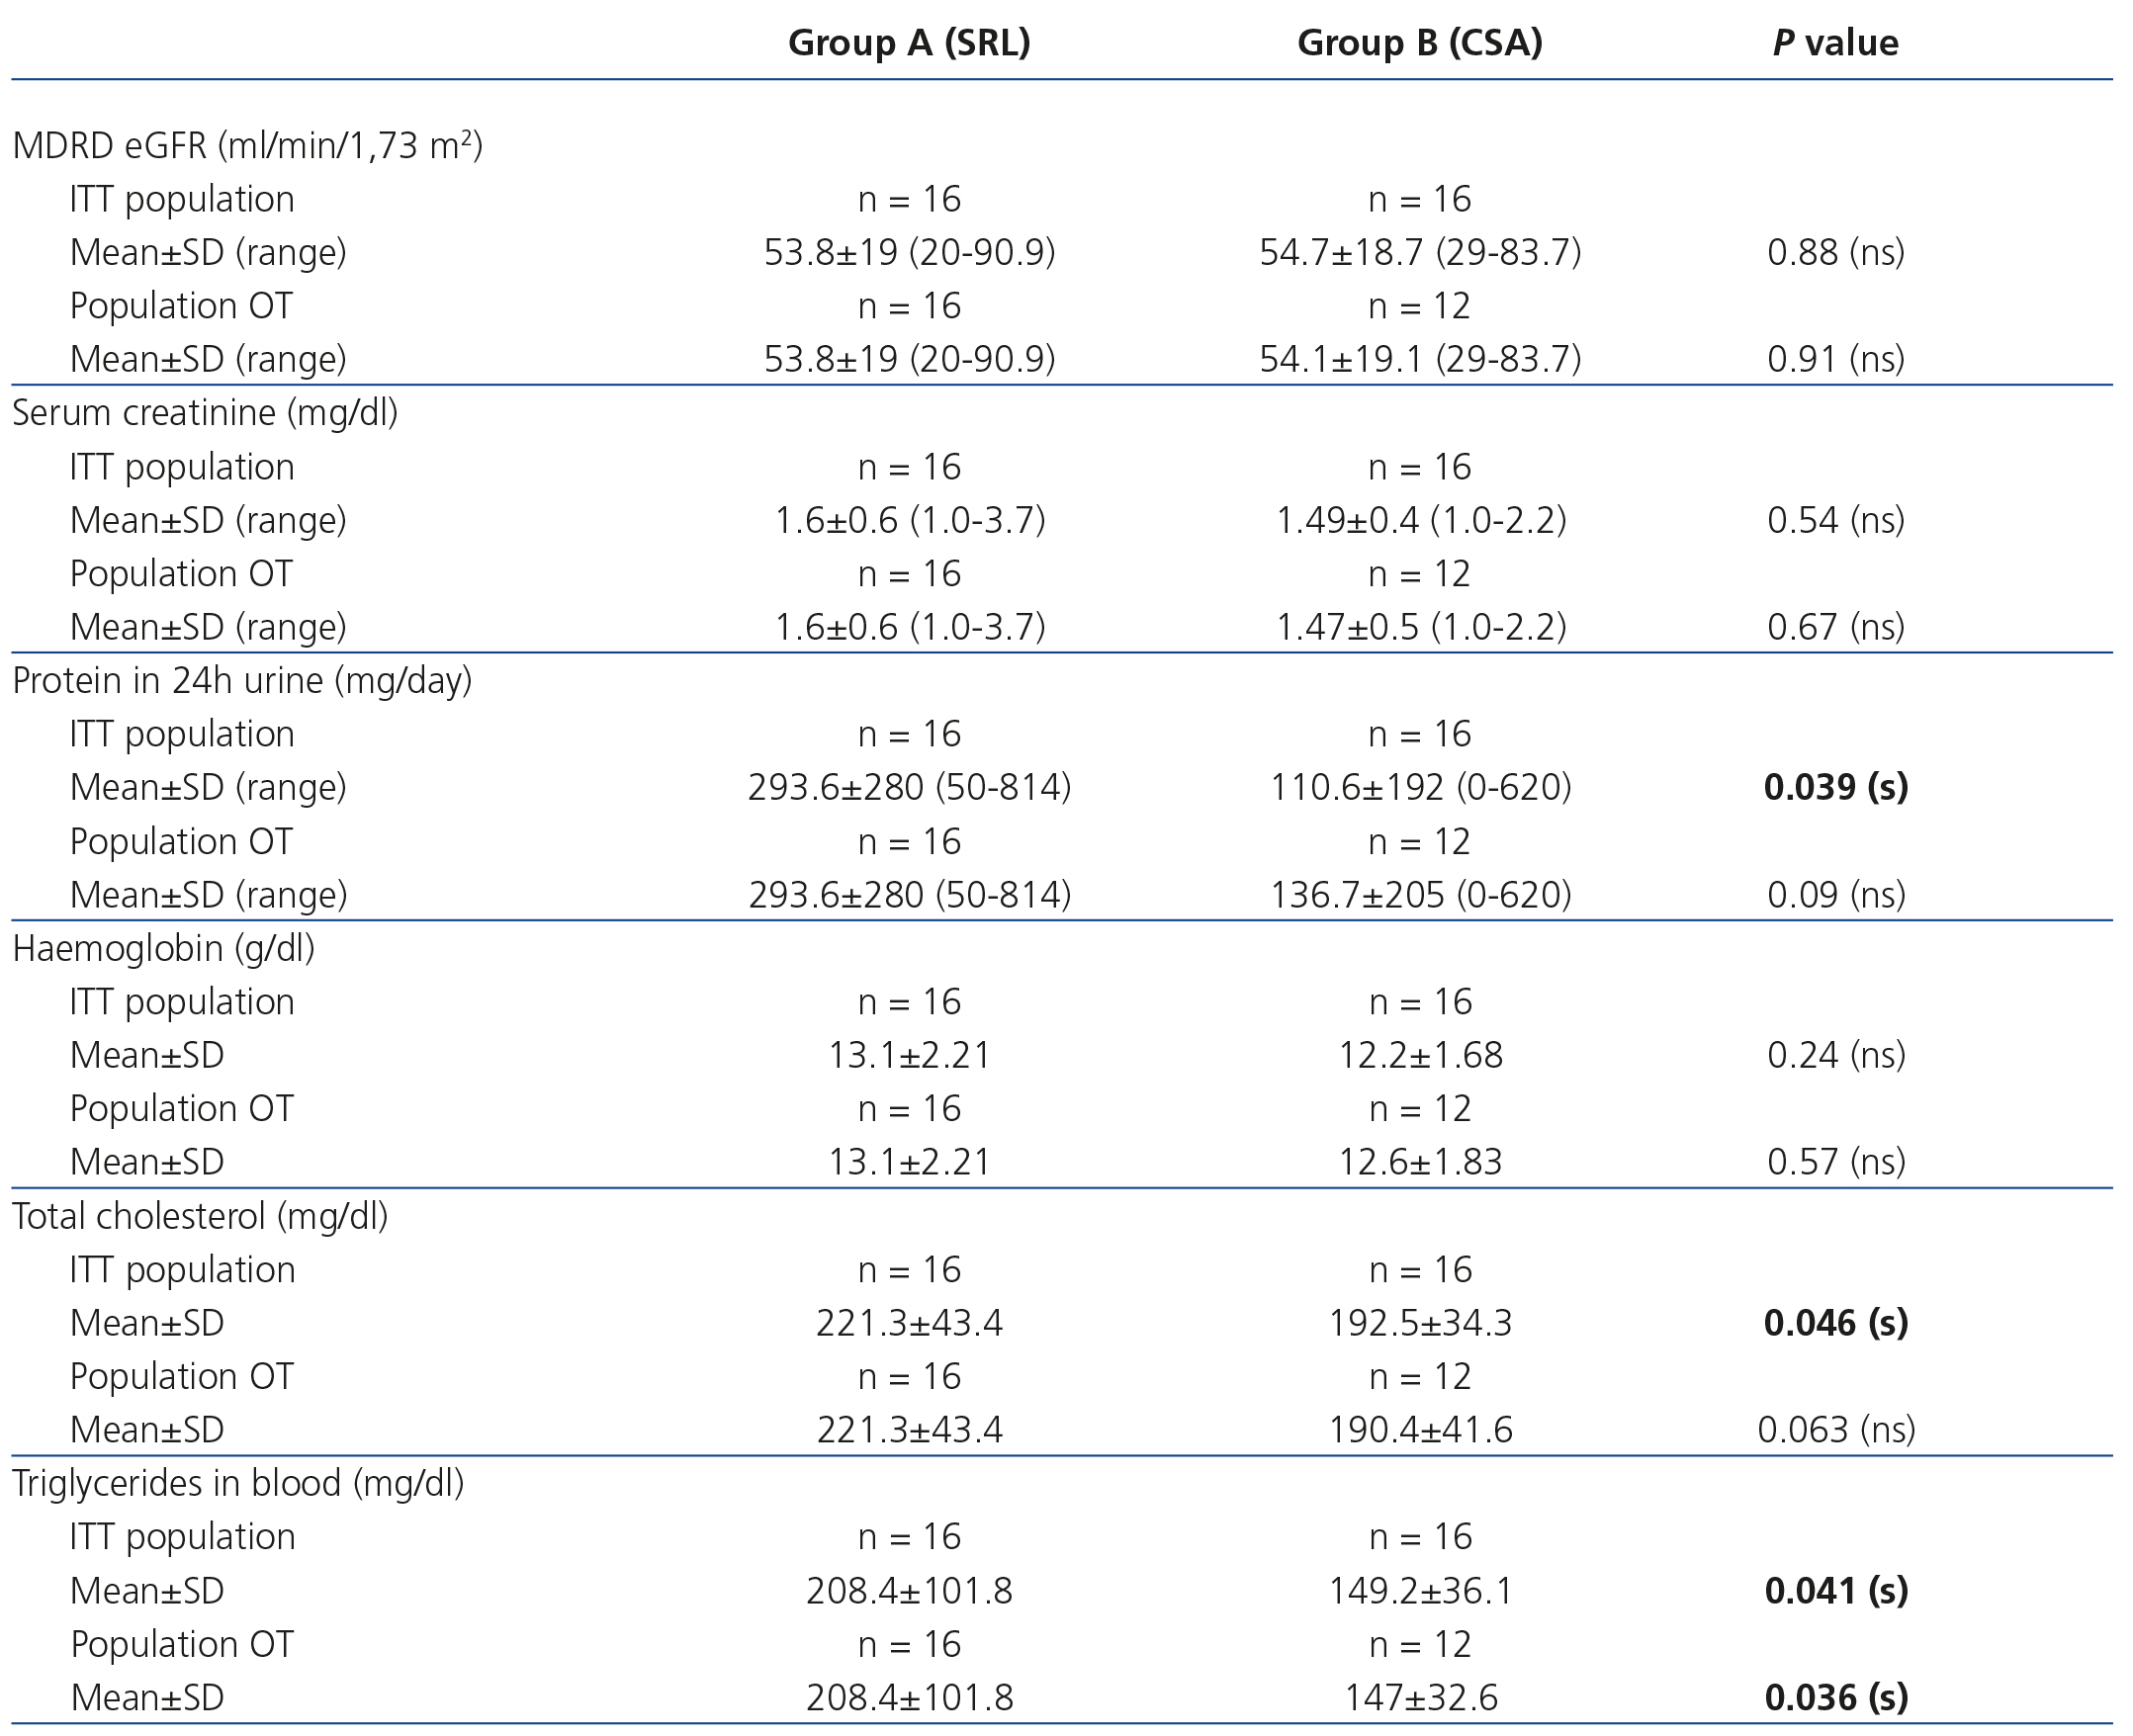Viewport: 2133px width, 1736px height.
Task: Select the Triglycerides in blood heading
Action: pyautogui.click(x=238, y=1483)
